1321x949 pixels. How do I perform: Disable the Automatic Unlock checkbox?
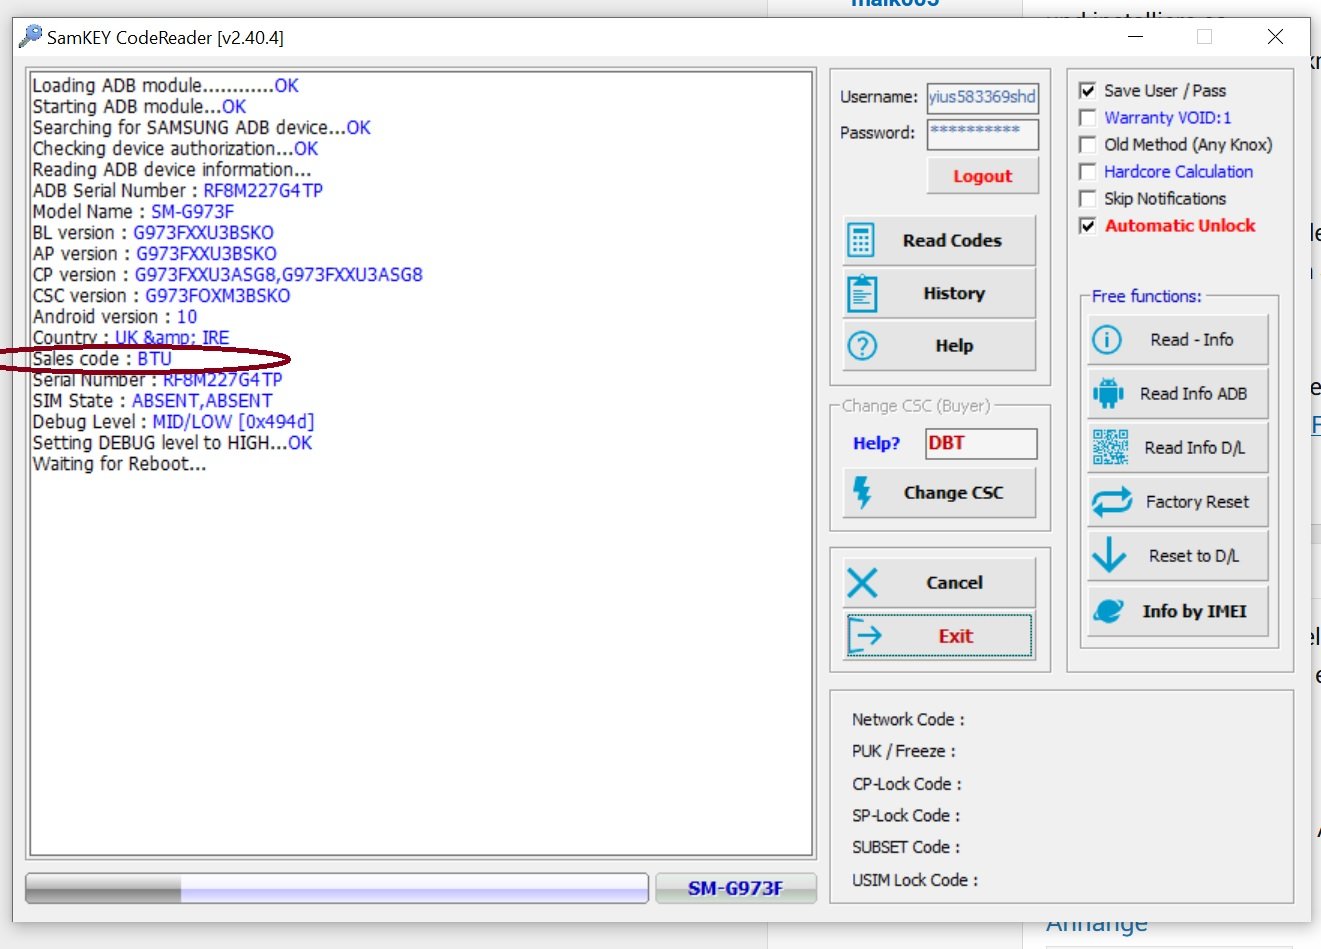click(x=1088, y=226)
